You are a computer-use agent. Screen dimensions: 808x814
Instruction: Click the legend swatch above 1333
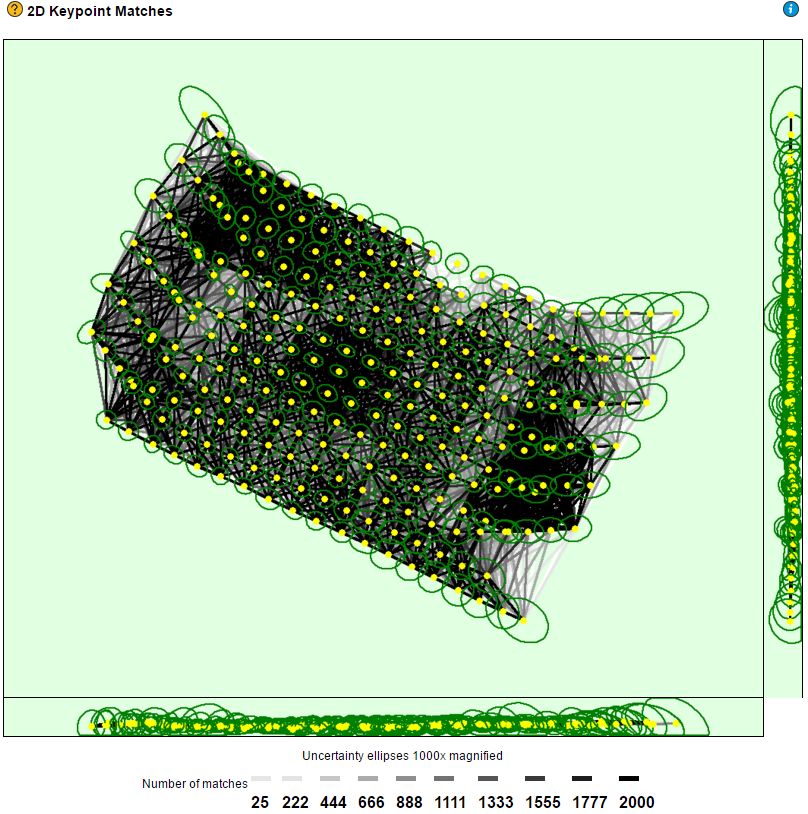(488, 778)
